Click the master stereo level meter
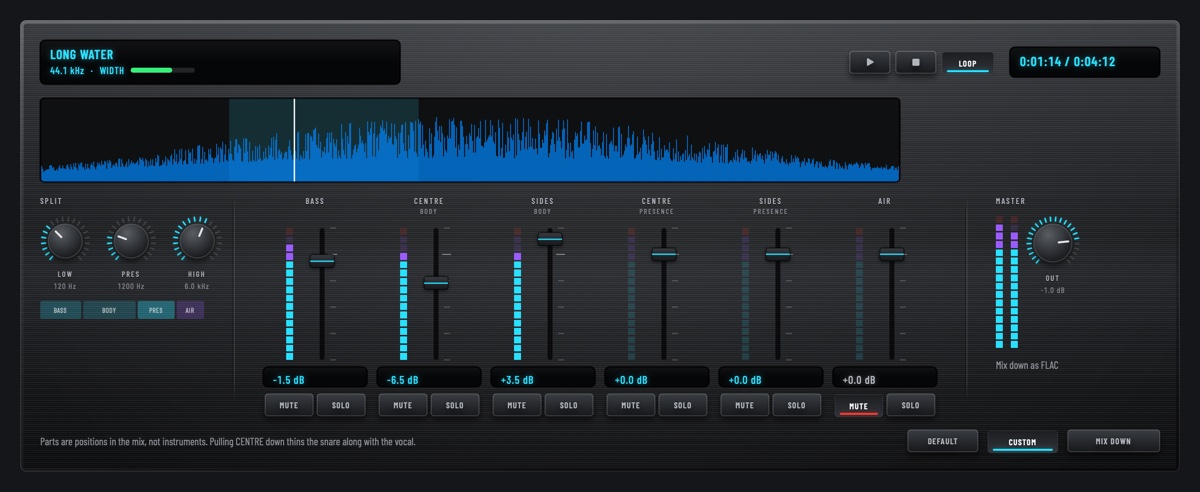This screenshot has height=492, width=1200. click(1006, 282)
